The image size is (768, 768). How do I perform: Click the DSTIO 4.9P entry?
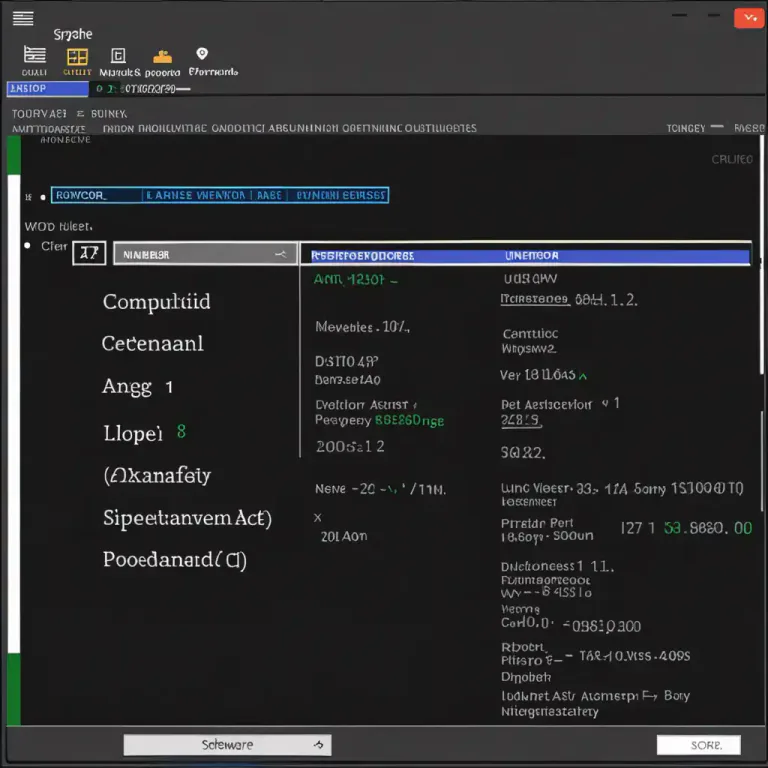coord(346,361)
